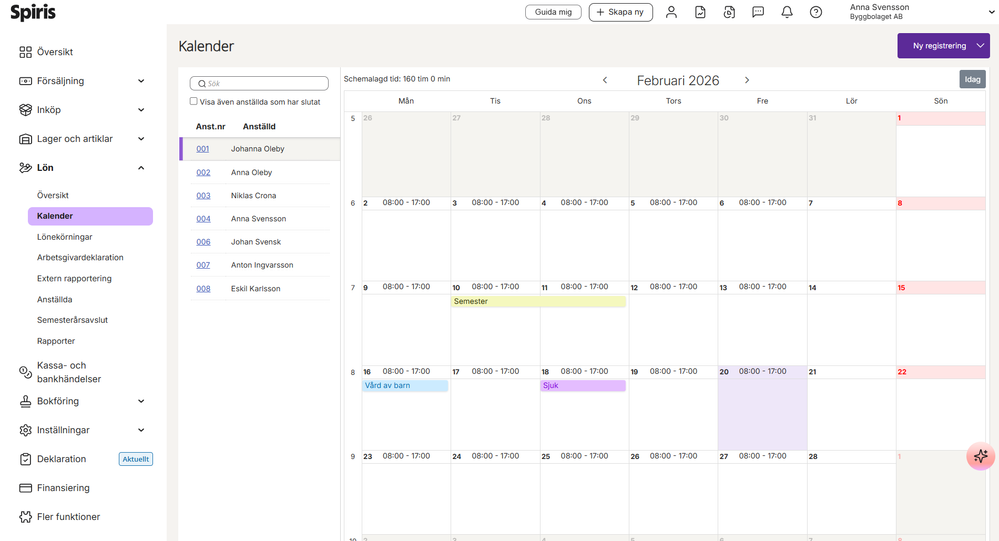Open the Ny registrering dropdown arrow
The width and height of the screenshot is (999, 541).
point(981,46)
